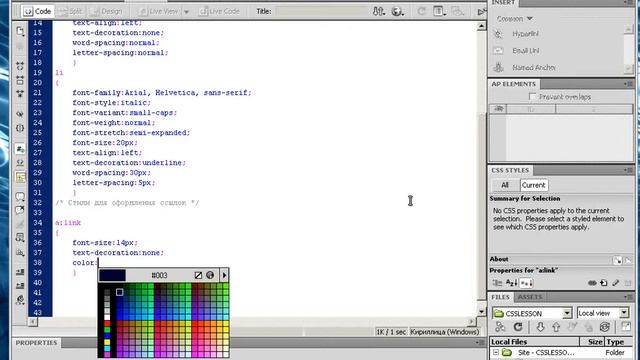Pick the yellow swatch in left column
Viewport: 640px width, 360px height.
point(107,342)
